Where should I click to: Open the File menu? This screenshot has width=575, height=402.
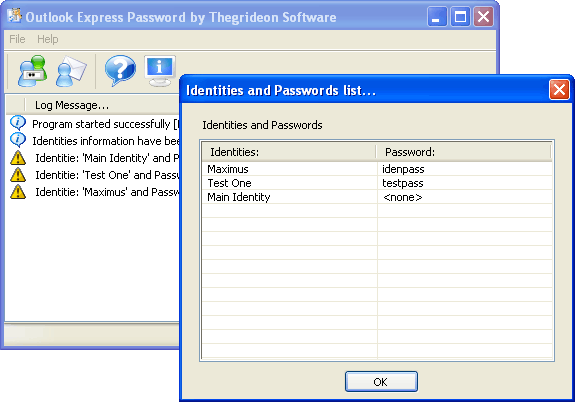click(x=17, y=39)
